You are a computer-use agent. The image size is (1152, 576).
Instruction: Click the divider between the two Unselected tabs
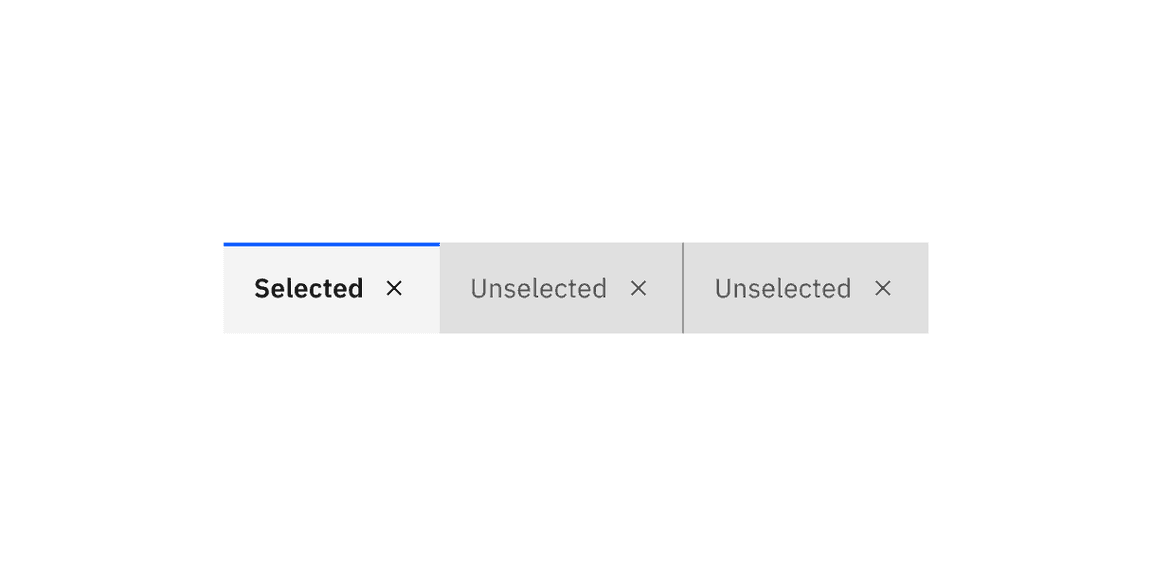[684, 288]
